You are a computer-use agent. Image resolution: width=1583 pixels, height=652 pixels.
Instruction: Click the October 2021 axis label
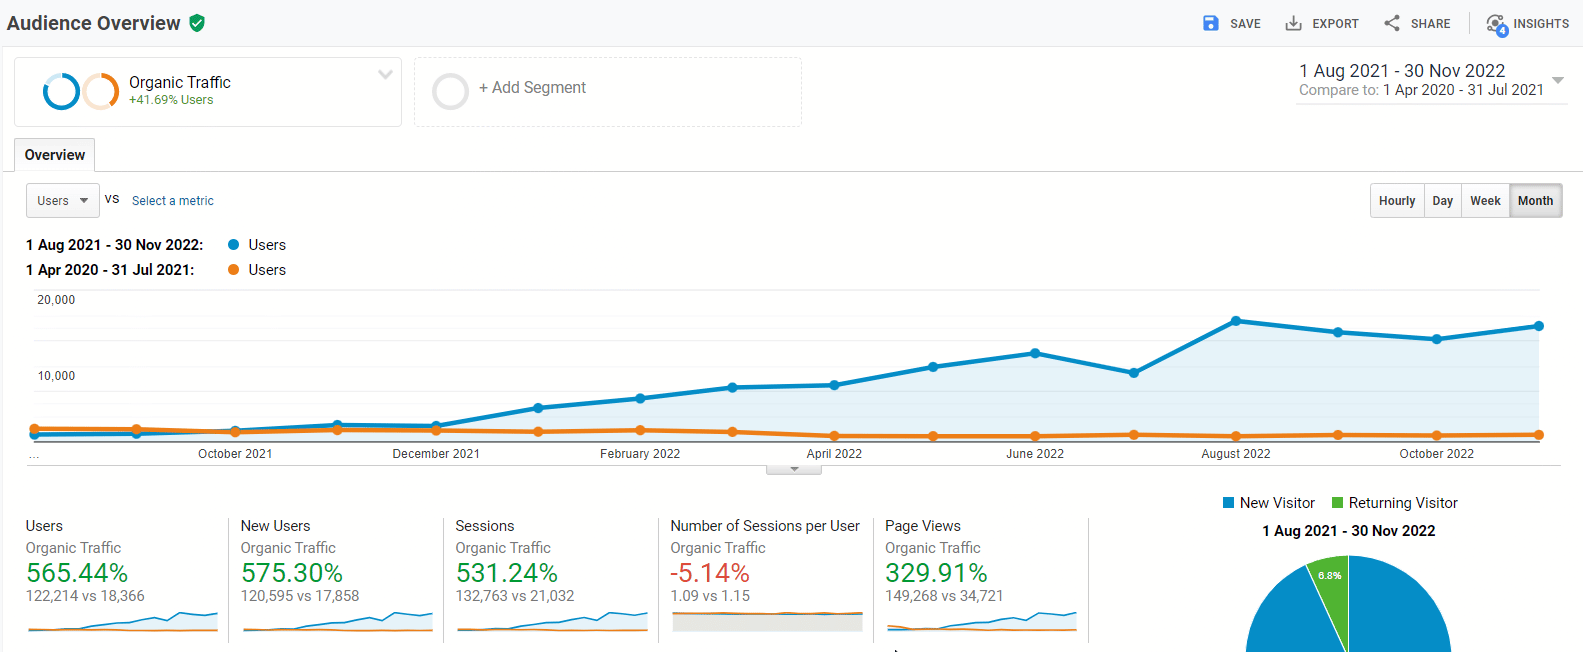[235, 454]
